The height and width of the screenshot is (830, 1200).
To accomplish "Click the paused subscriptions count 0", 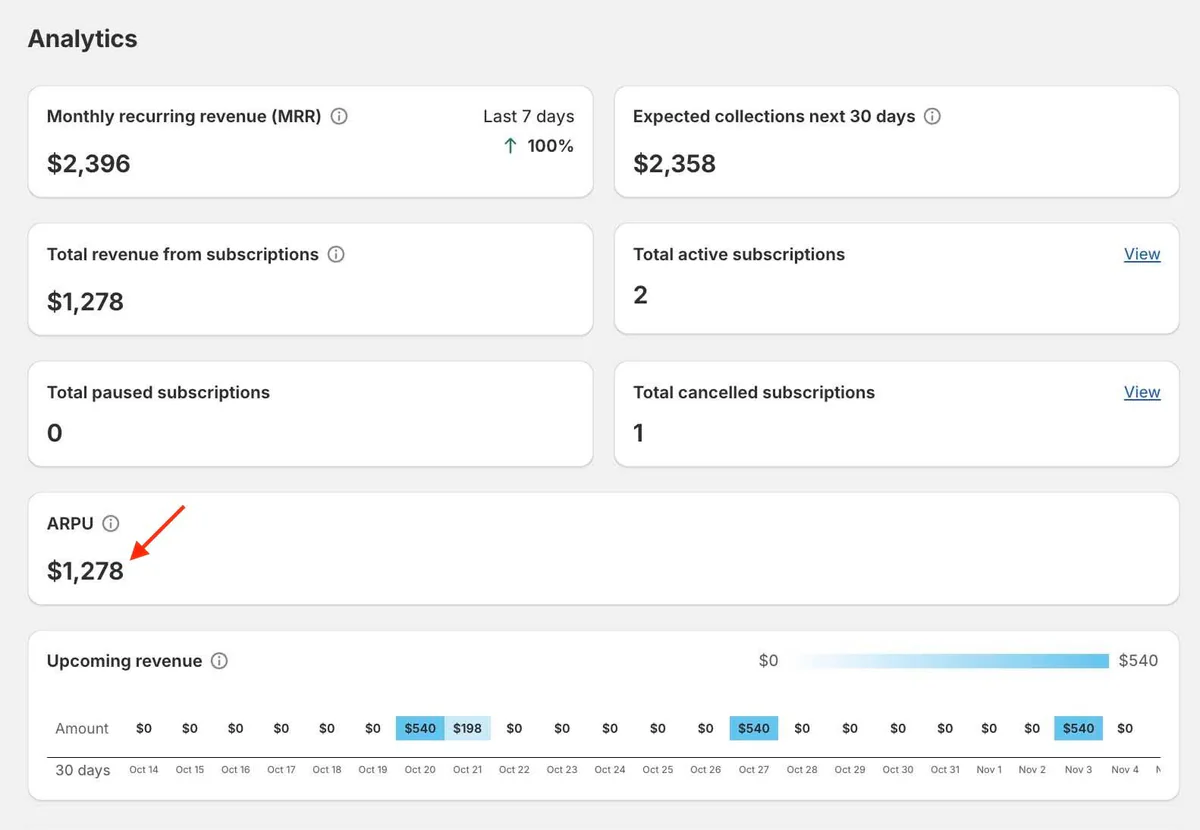I will pos(55,433).
